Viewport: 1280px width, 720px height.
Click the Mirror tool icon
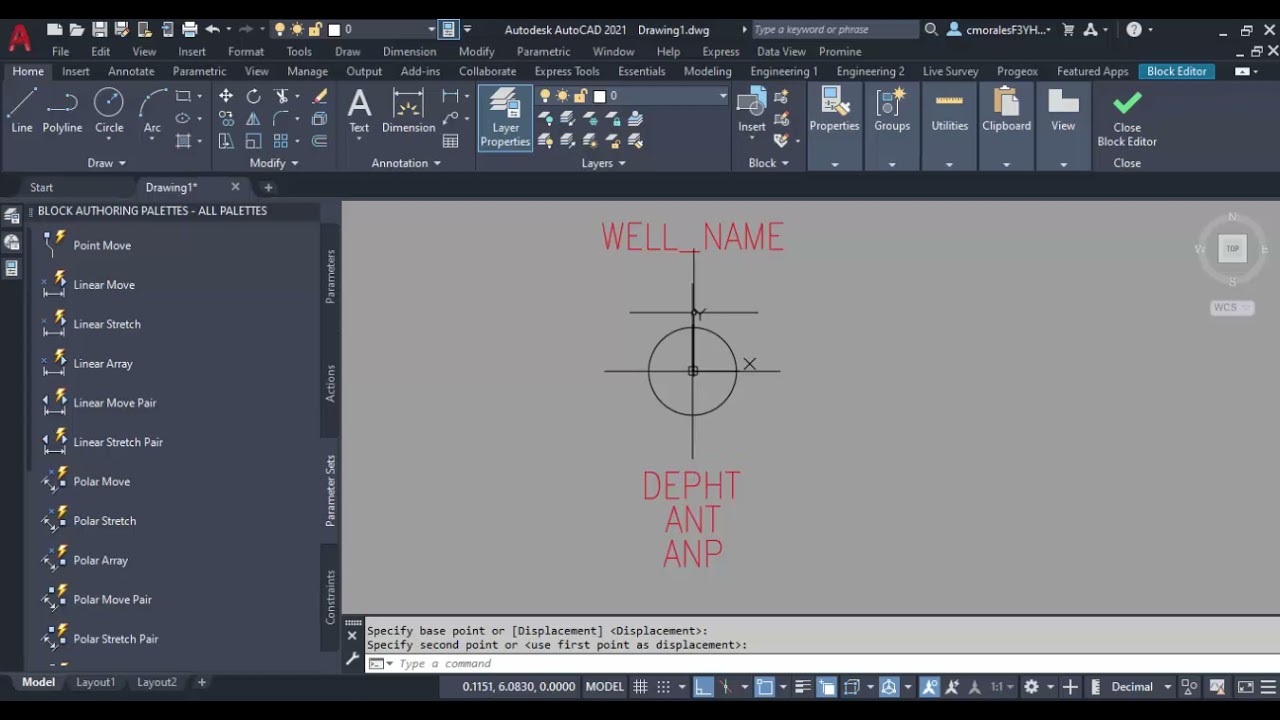[253, 118]
